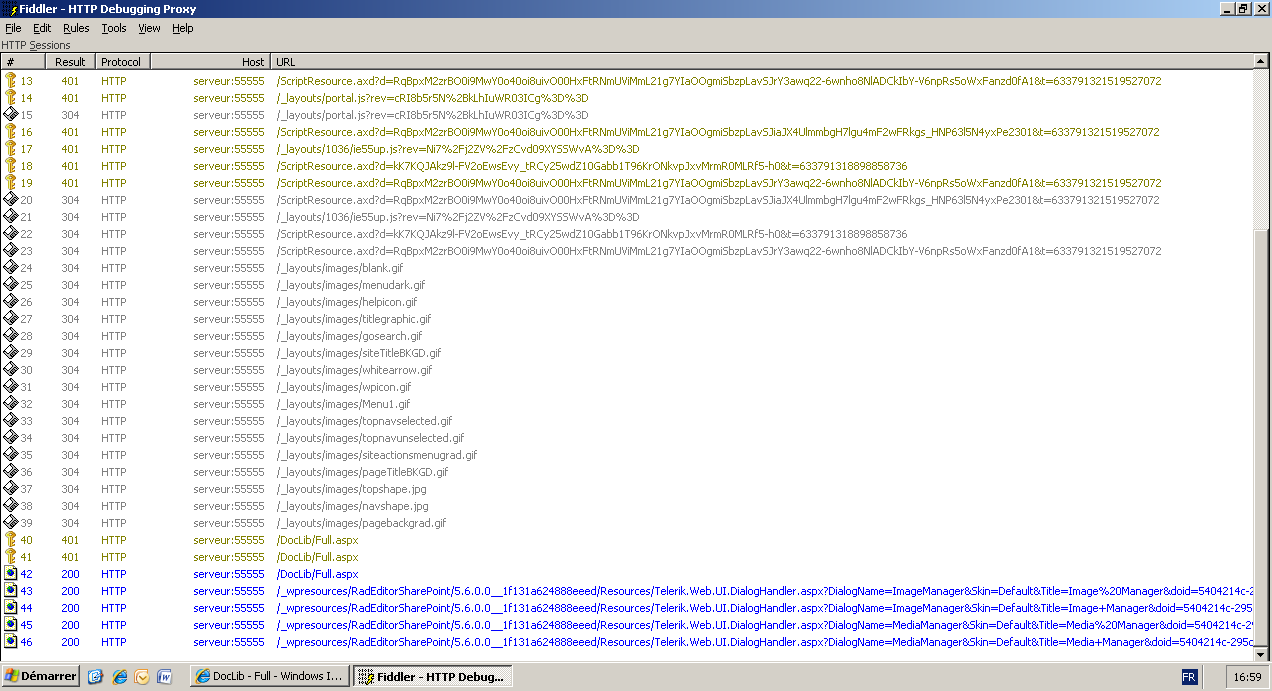Image resolution: width=1272 pixels, height=691 pixels.
Task: Click the page icon of session 42
Action: click(10, 574)
